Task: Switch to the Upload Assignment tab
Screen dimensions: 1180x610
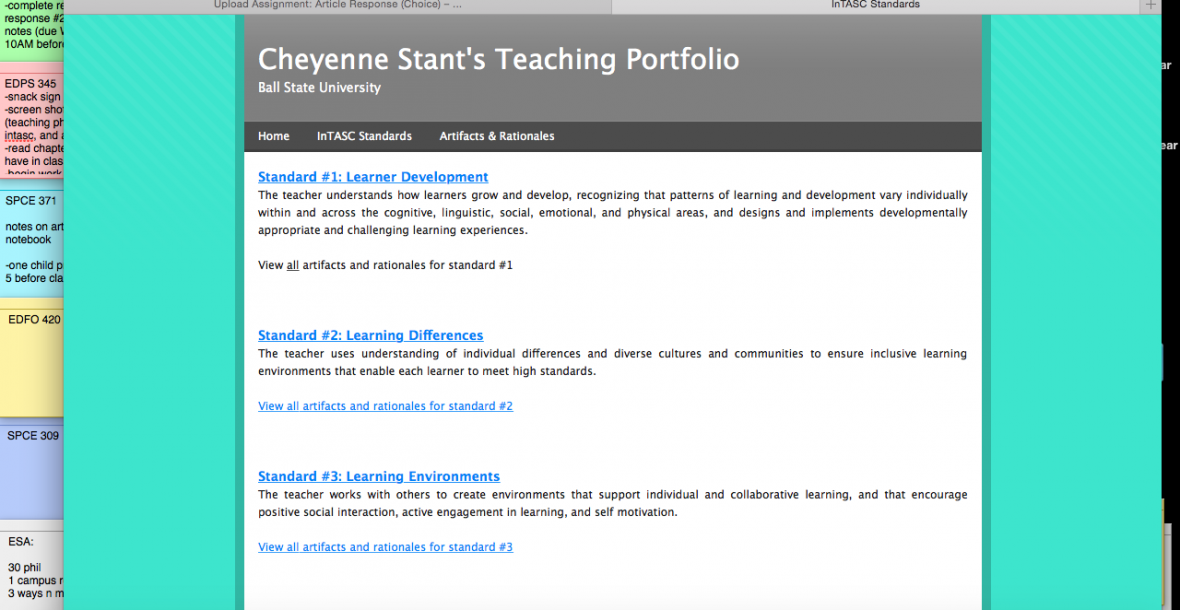Action: (337, 5)
